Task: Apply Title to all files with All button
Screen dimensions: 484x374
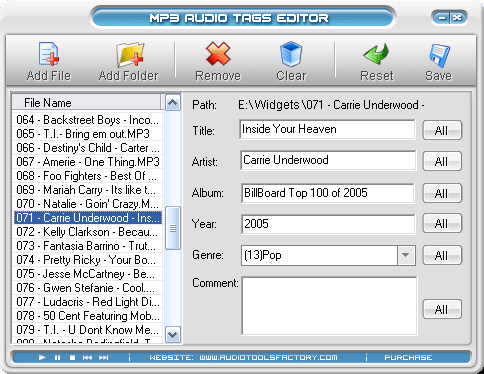Action: 442,130
